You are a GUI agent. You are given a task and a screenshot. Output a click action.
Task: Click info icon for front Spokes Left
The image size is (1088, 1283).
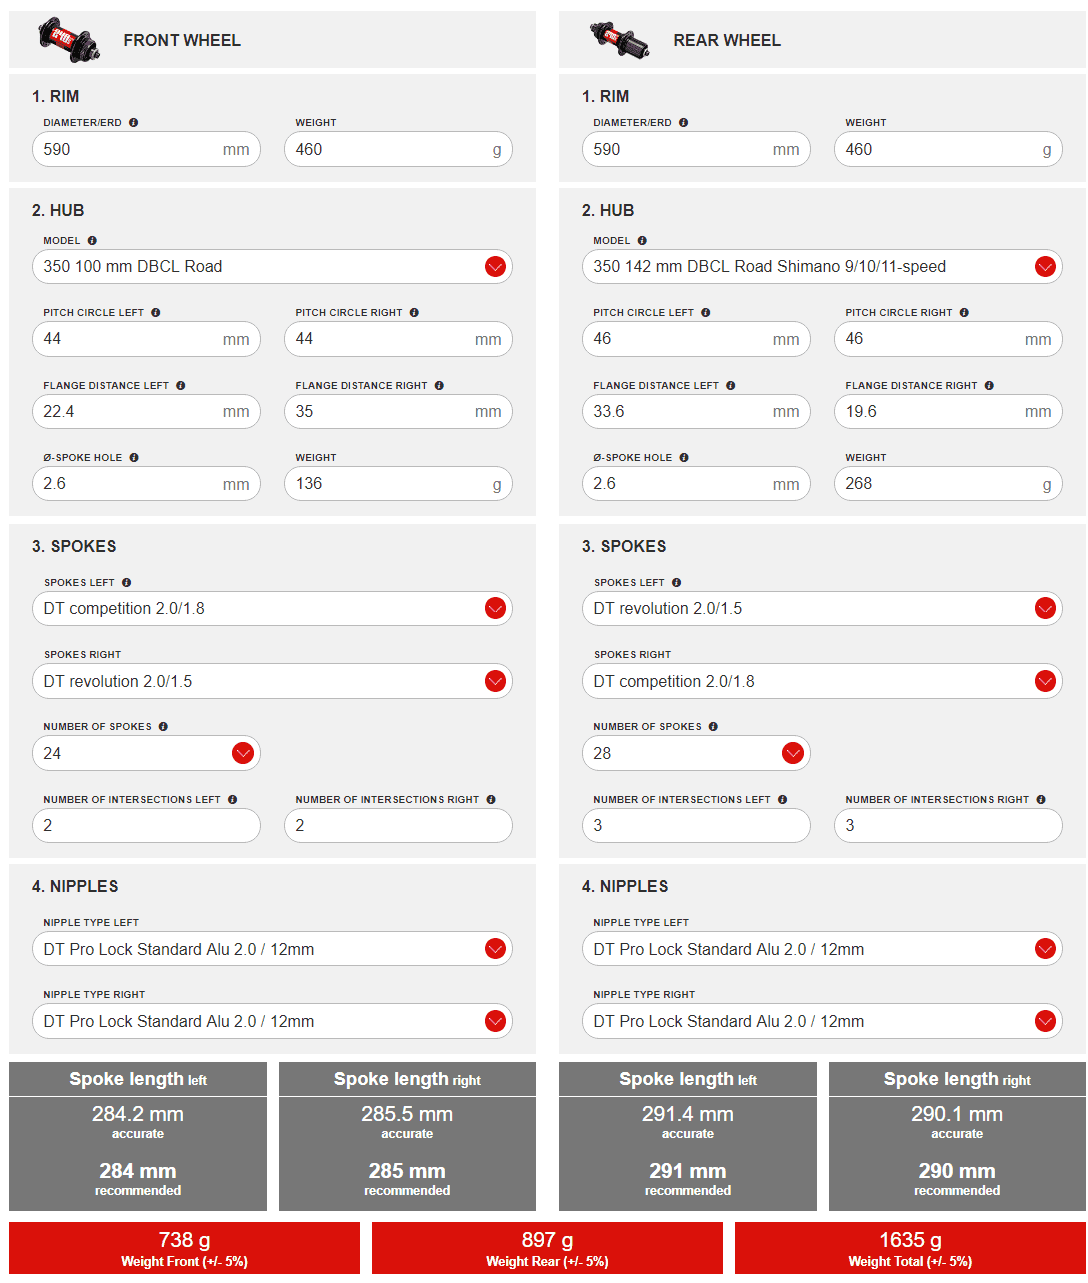click(x=126, y=582)
